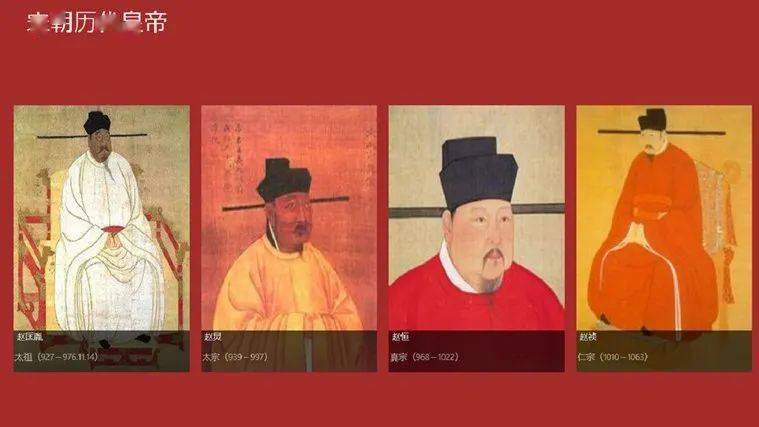Click the 赵匡胤 name label
The image size is (759, 427).
[x=30, y=336]
